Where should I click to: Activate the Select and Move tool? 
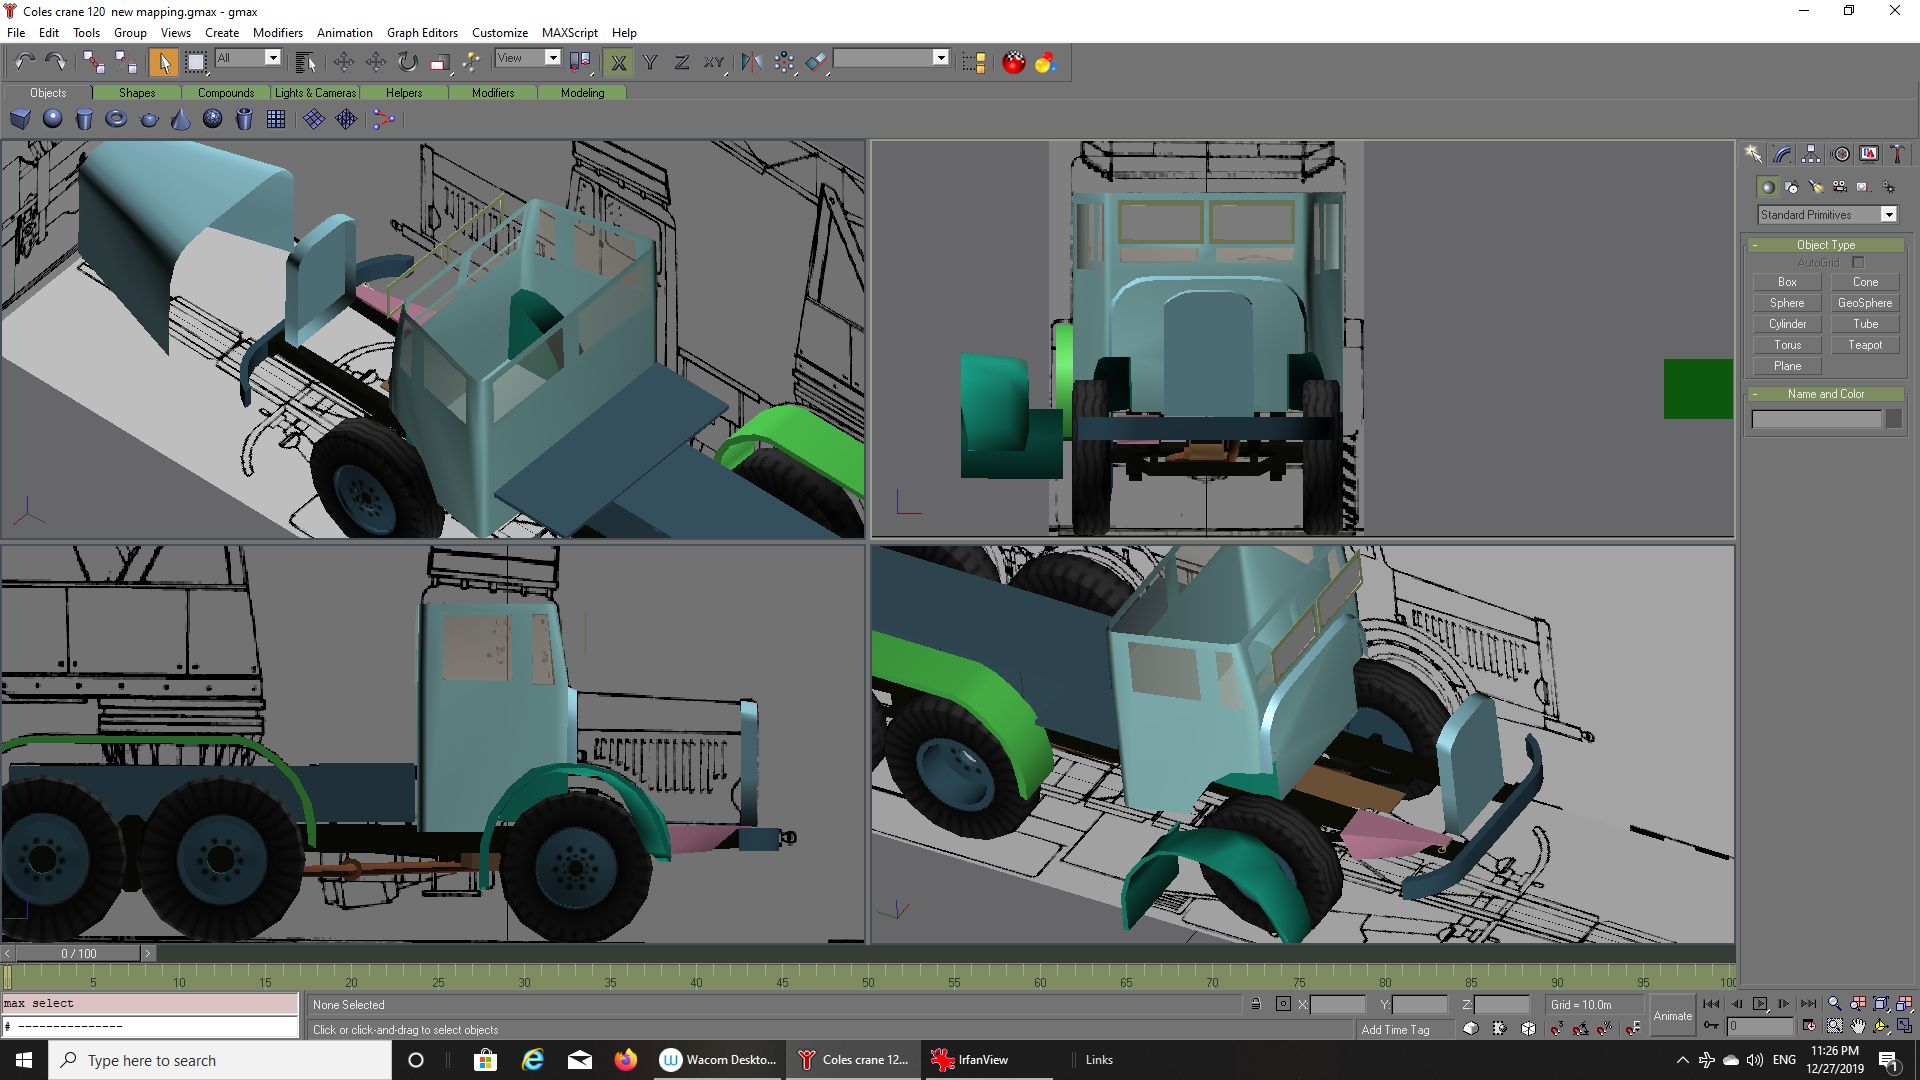tap(343, 62)
